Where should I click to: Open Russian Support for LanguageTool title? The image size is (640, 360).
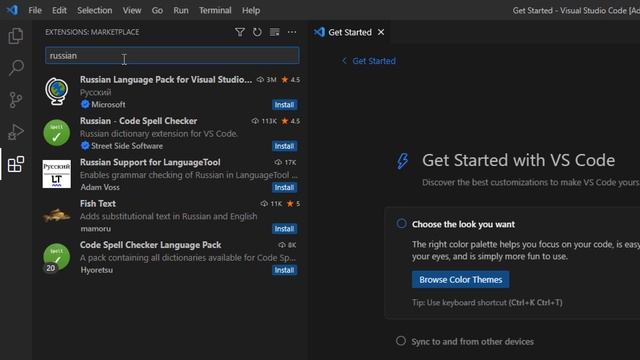[x=150, y=162]
